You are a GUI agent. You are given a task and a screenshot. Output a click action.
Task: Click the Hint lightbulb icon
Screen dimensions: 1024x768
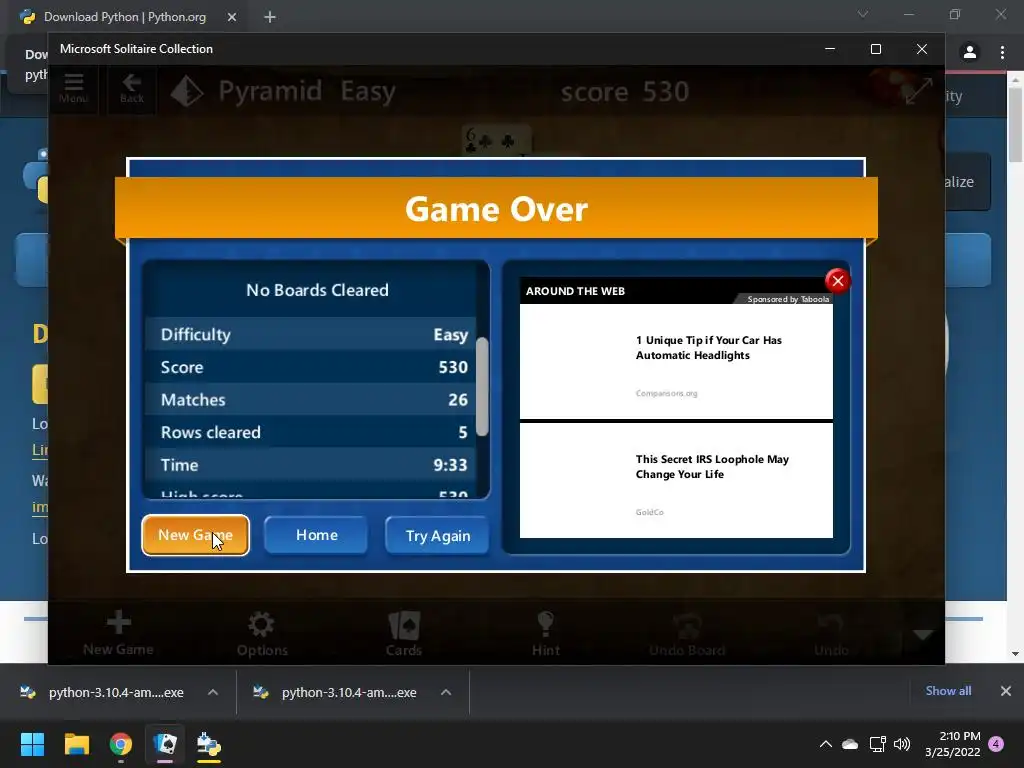(545, 633)
